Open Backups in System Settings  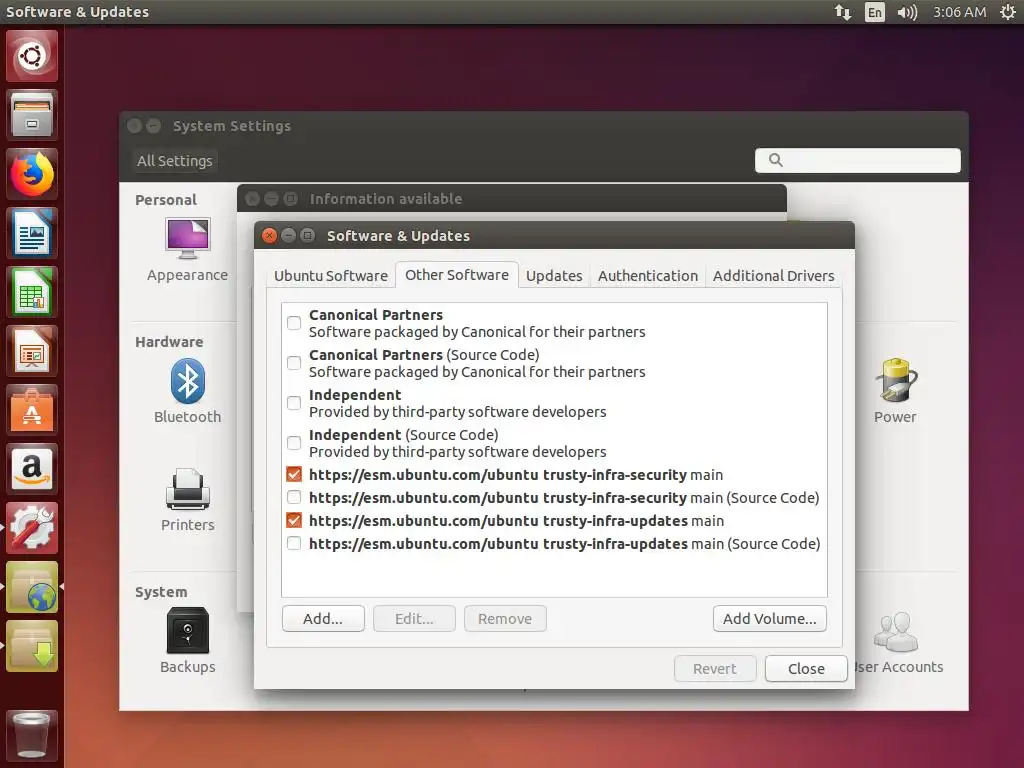tap(187, 641)
